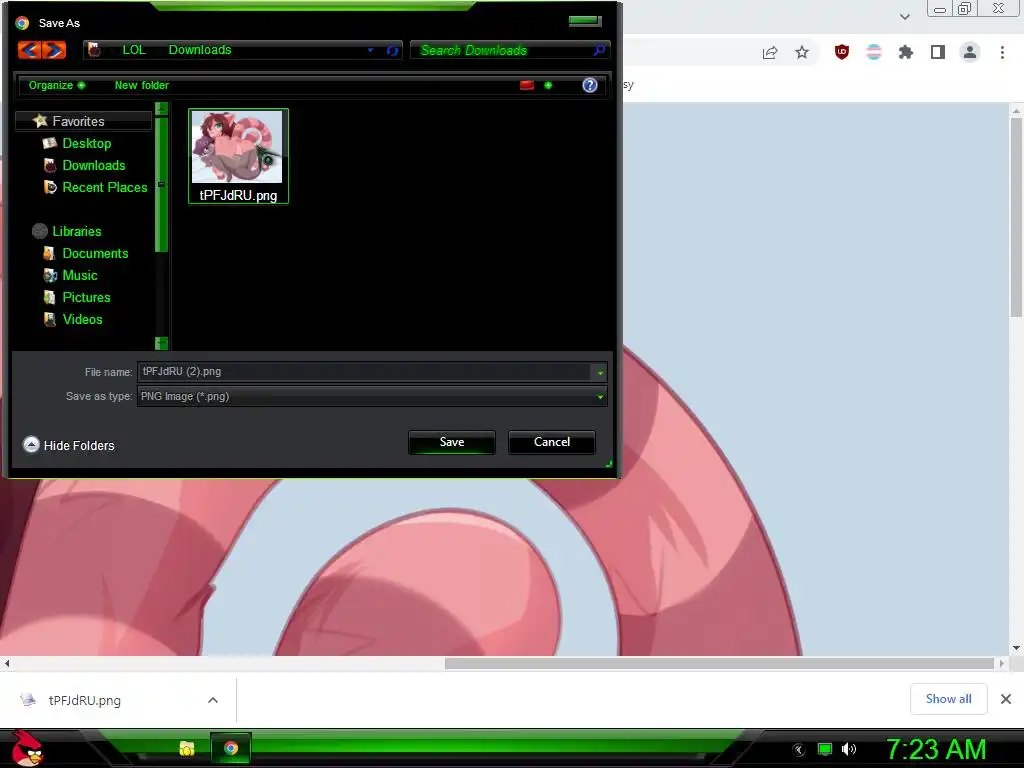1024x768 pixels.
Task: Select Libraries in the navigation pane
Action: pyautogui.click(x=77, y=231)
